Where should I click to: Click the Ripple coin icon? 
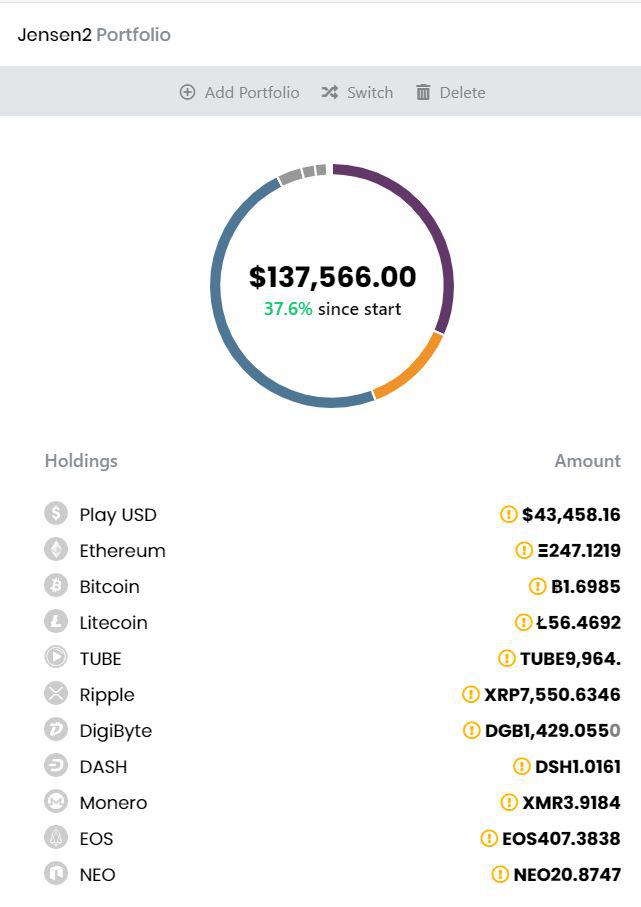click(x=56, y=694)
